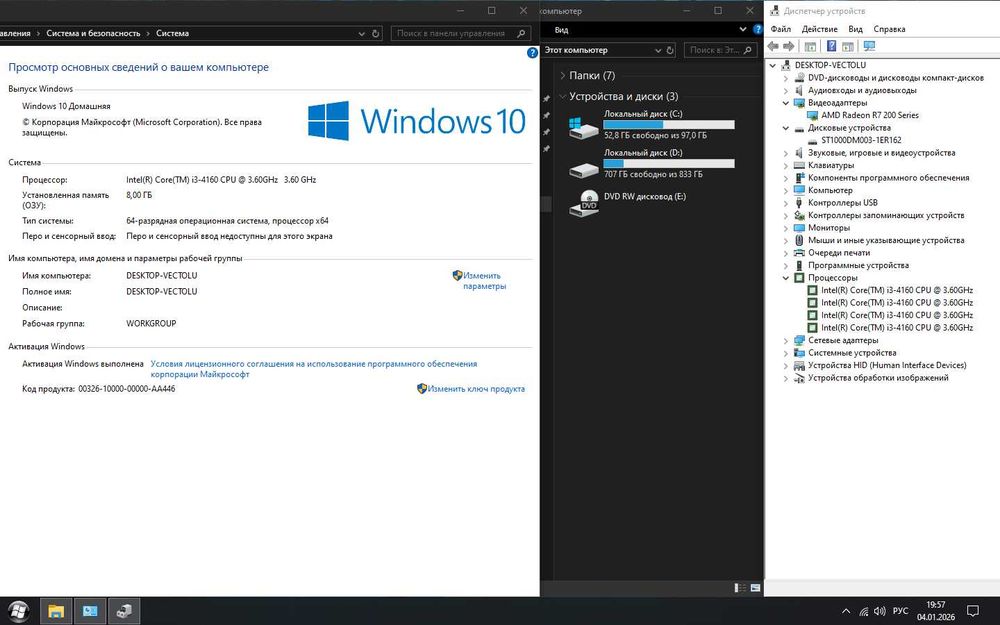Click the Control Panel search field
Viewport: 1000px width, 625px height.
[460, 33]
